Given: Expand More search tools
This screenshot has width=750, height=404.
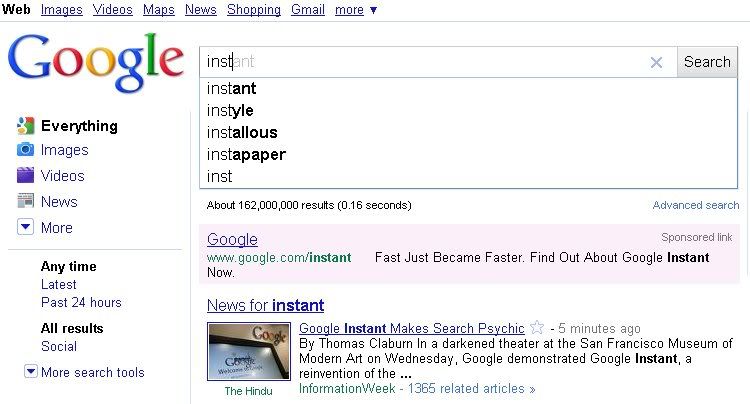Looking at the screenshot, I should coord(31,372).
